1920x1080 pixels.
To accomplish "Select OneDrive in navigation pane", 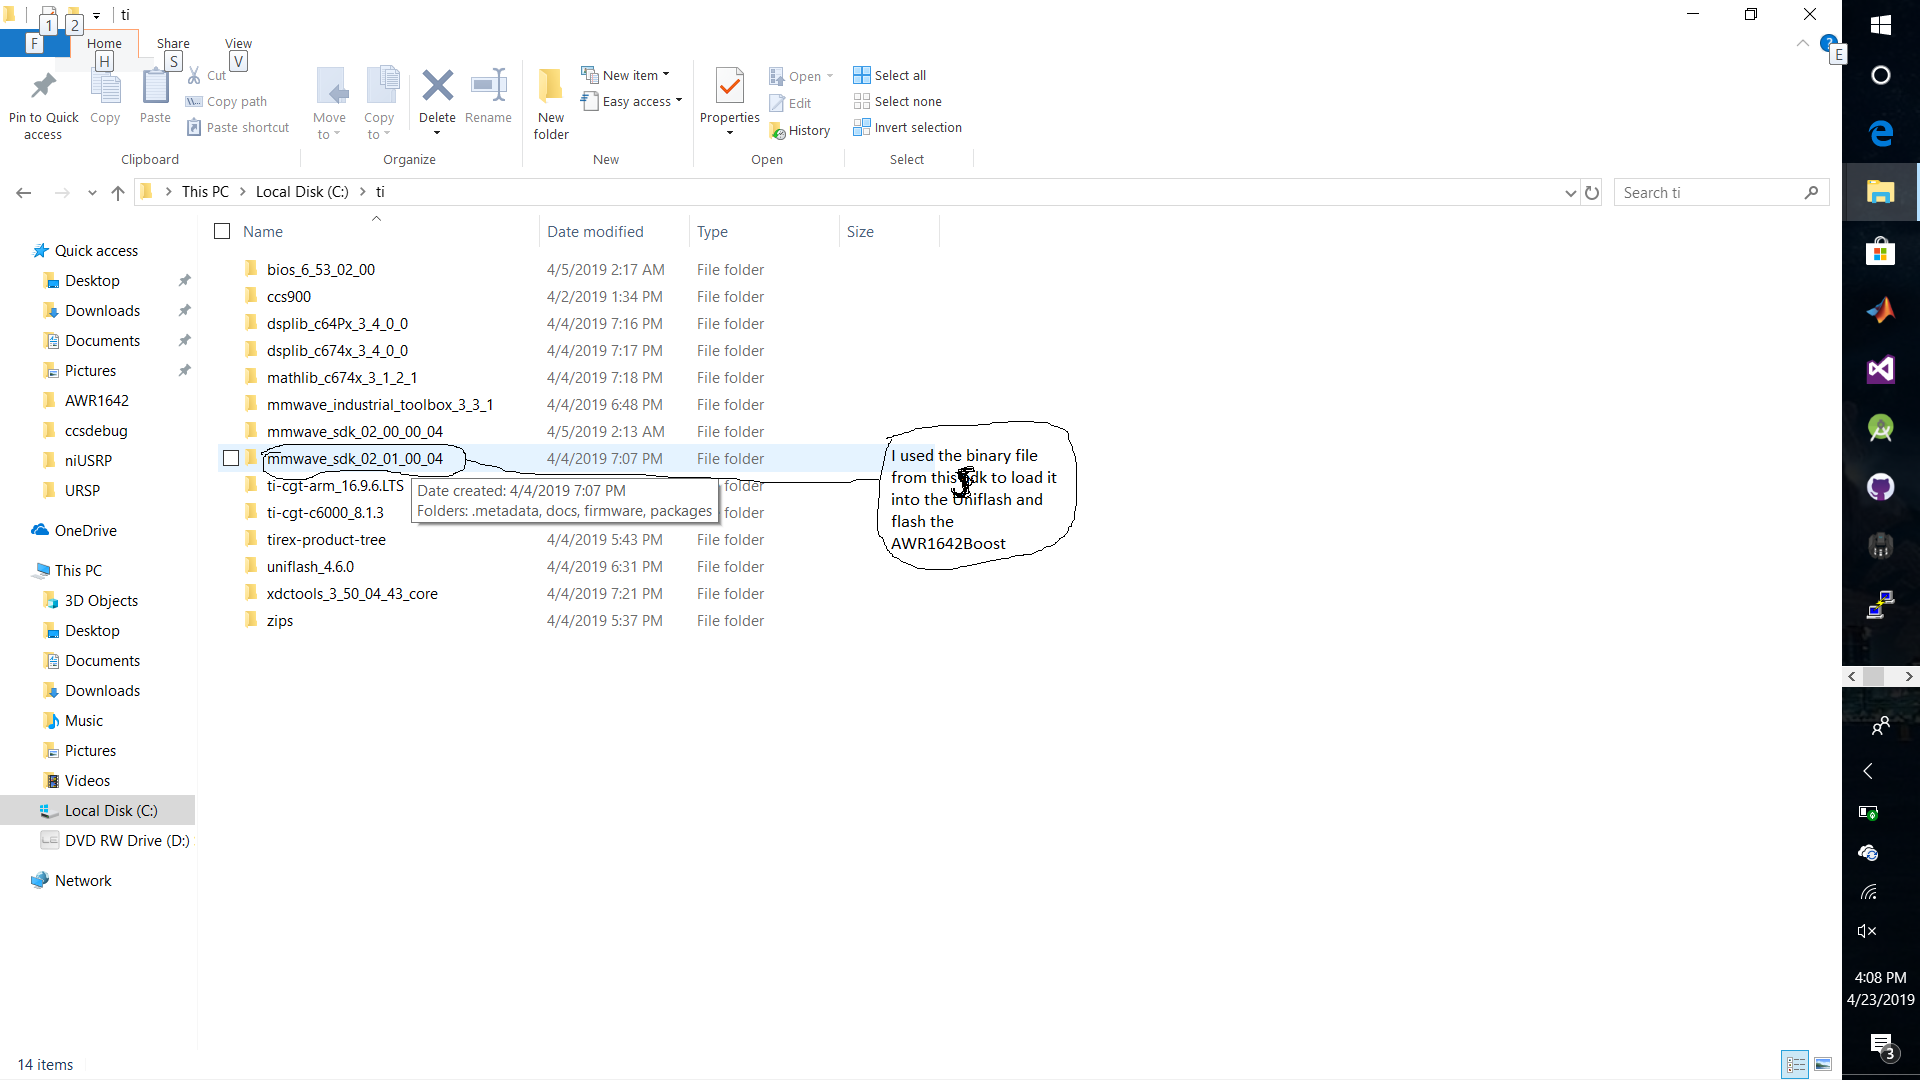I will pyautogui.click(x=85, y=531).
